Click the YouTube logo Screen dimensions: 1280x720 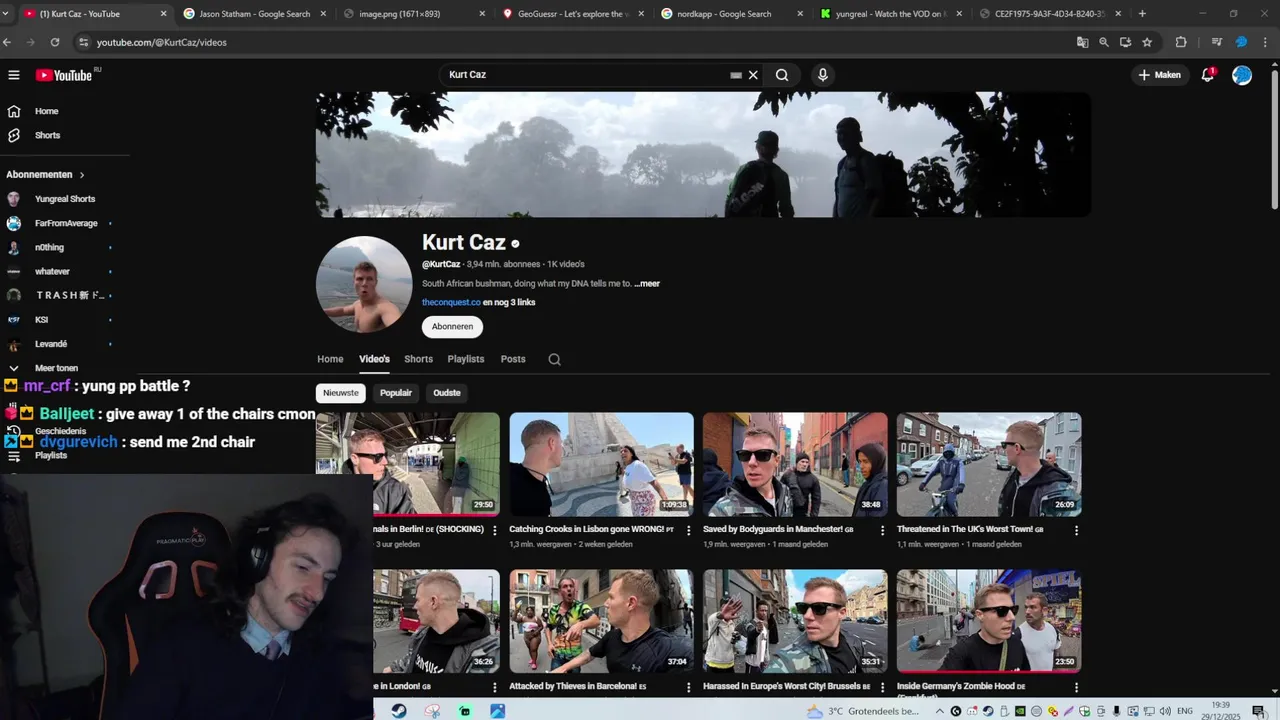click(64, 75)
